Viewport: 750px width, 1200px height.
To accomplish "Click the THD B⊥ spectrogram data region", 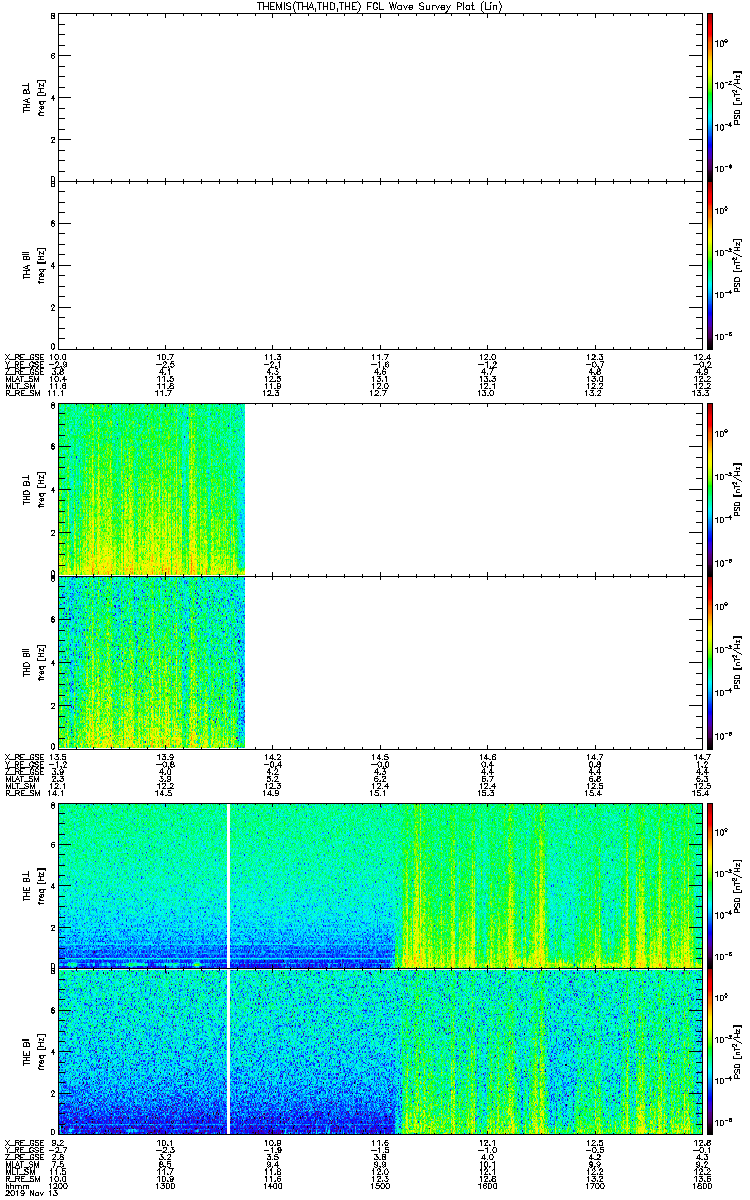I will (151, 489).
